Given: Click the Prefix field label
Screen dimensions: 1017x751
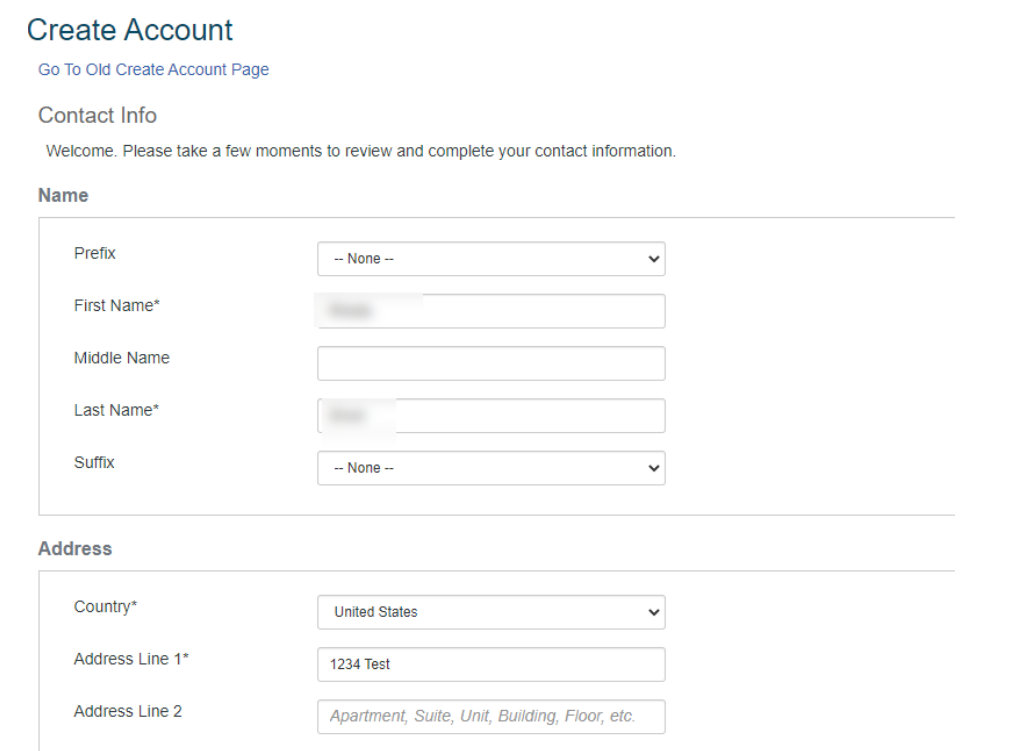Looking at the screenshot, I should pyautogui.click(x=95, y=254).
